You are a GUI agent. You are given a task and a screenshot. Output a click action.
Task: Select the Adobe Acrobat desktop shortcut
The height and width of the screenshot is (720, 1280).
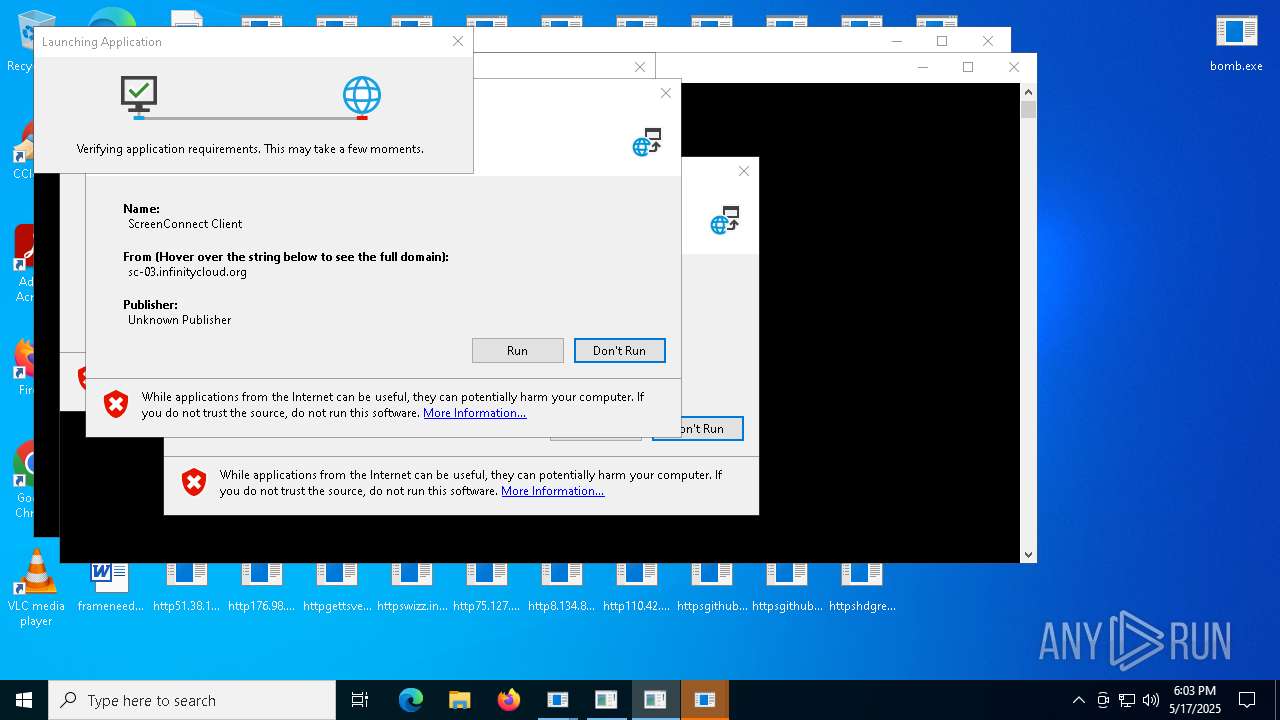point(24,264)
